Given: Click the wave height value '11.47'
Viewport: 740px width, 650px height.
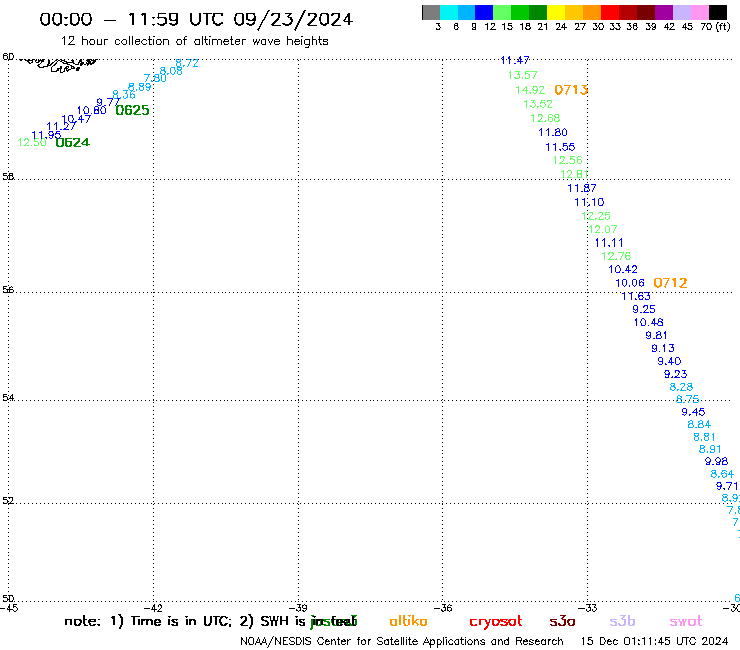Looking at the screenshot, I should pos(515,60).
